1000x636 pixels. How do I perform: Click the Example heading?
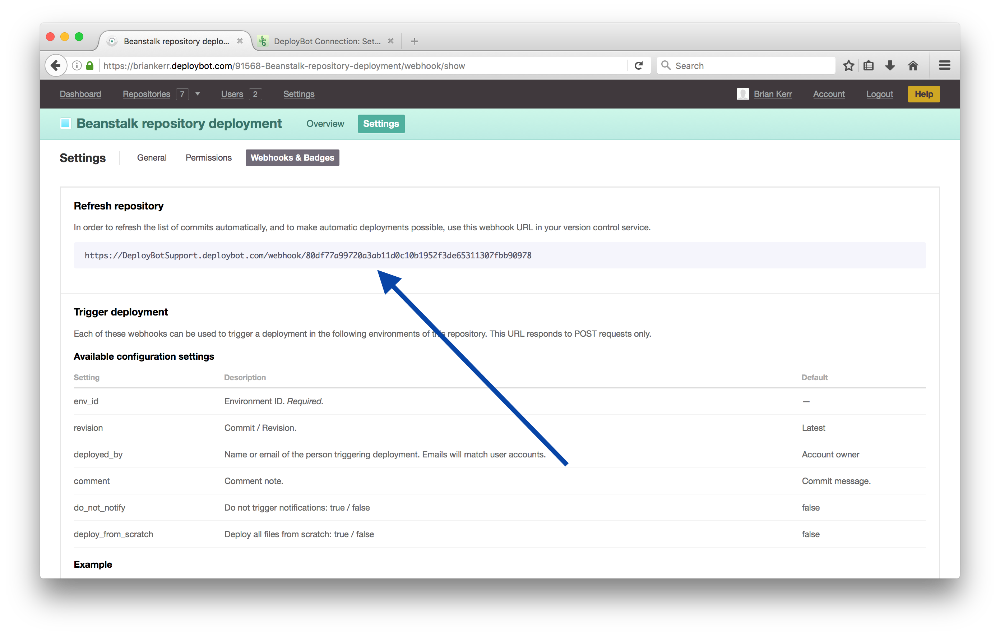(92, 565)
